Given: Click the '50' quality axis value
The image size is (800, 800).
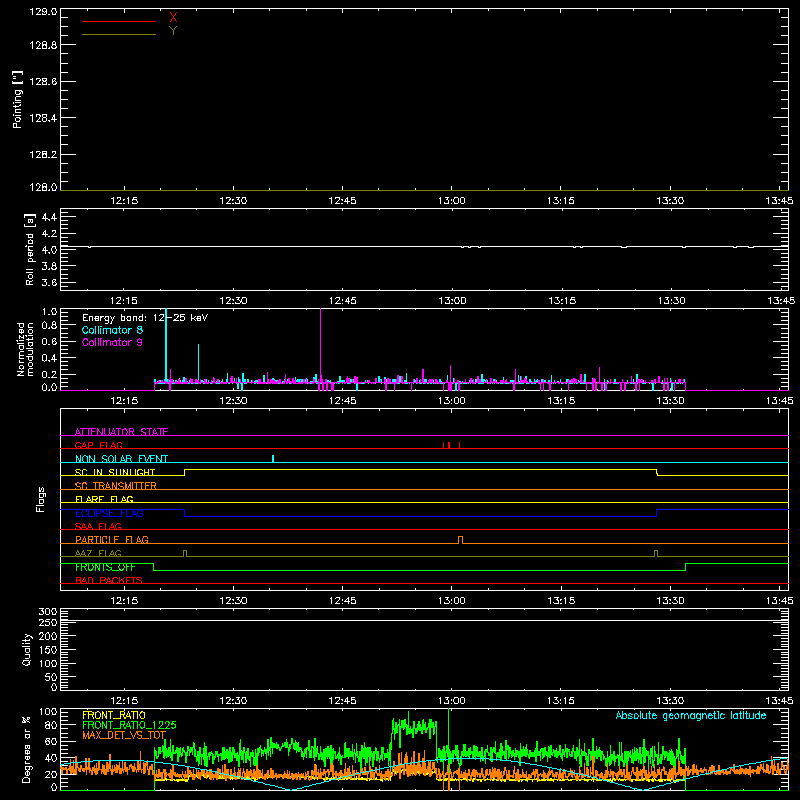Looking at the screenshot, I should [x=51, y=677].
